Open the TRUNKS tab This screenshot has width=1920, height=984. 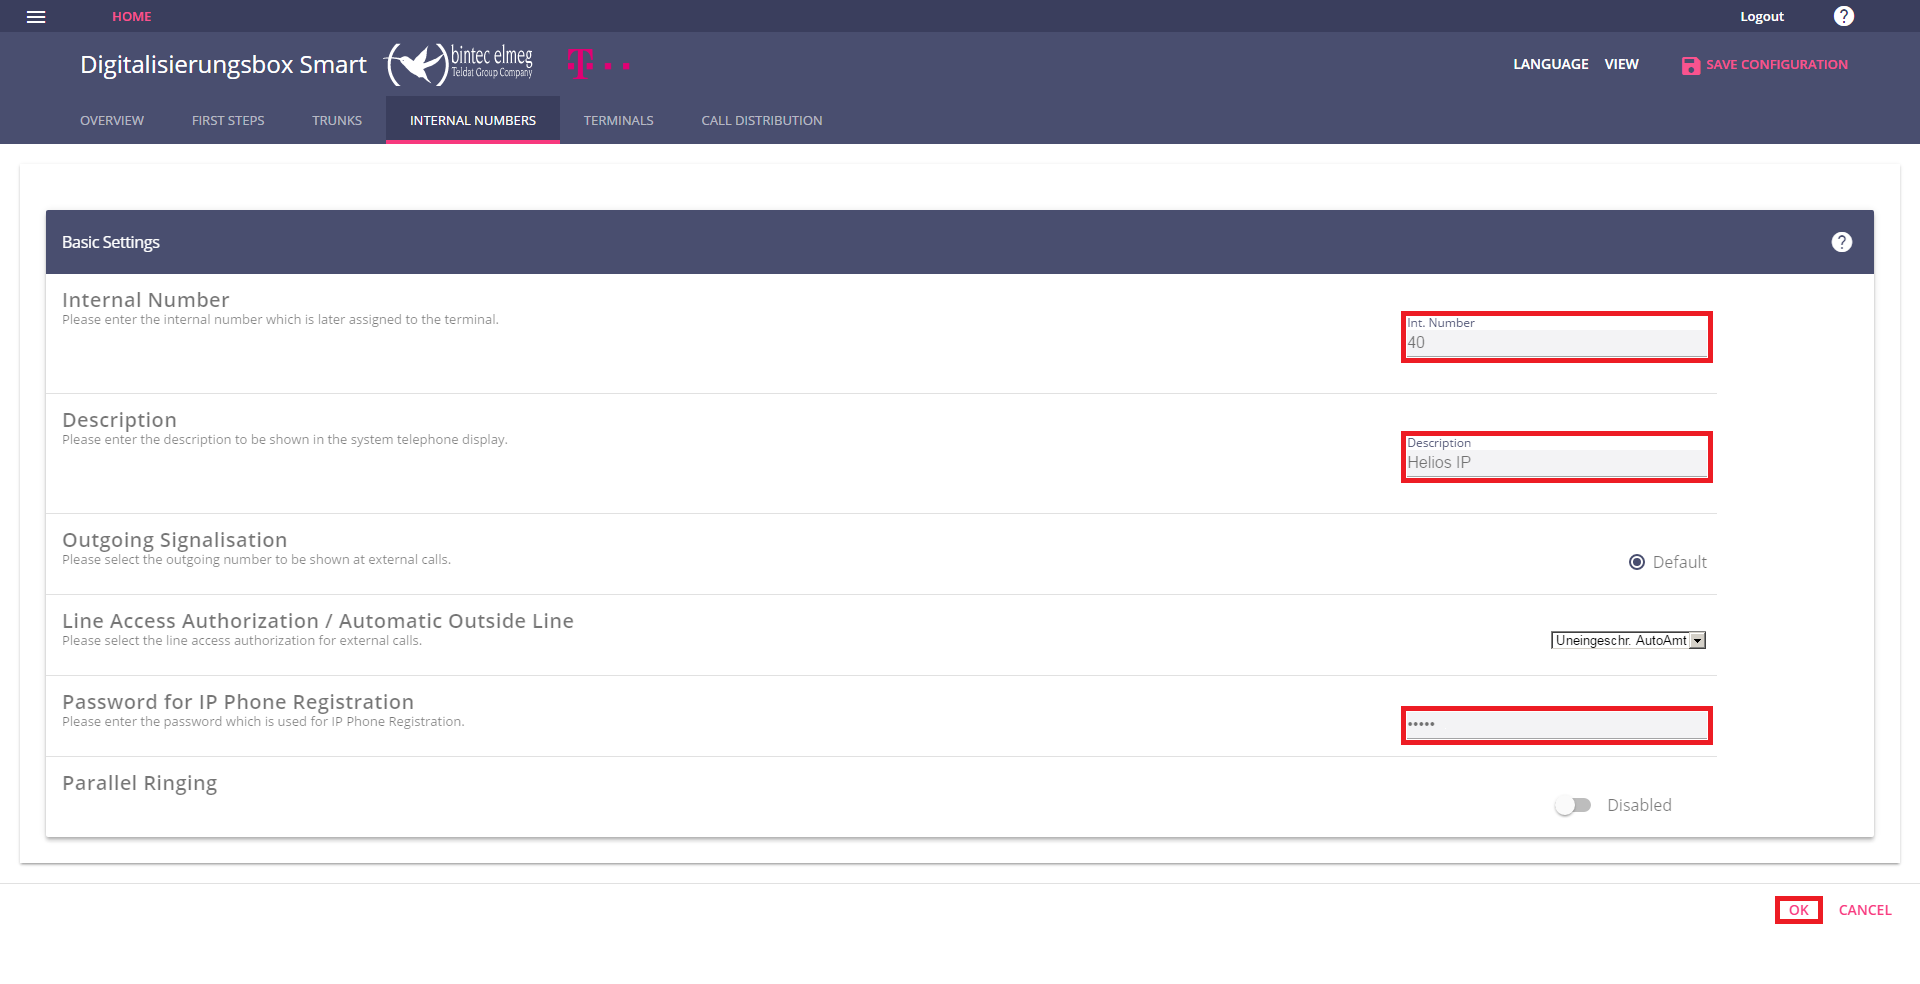click(337, 120)
